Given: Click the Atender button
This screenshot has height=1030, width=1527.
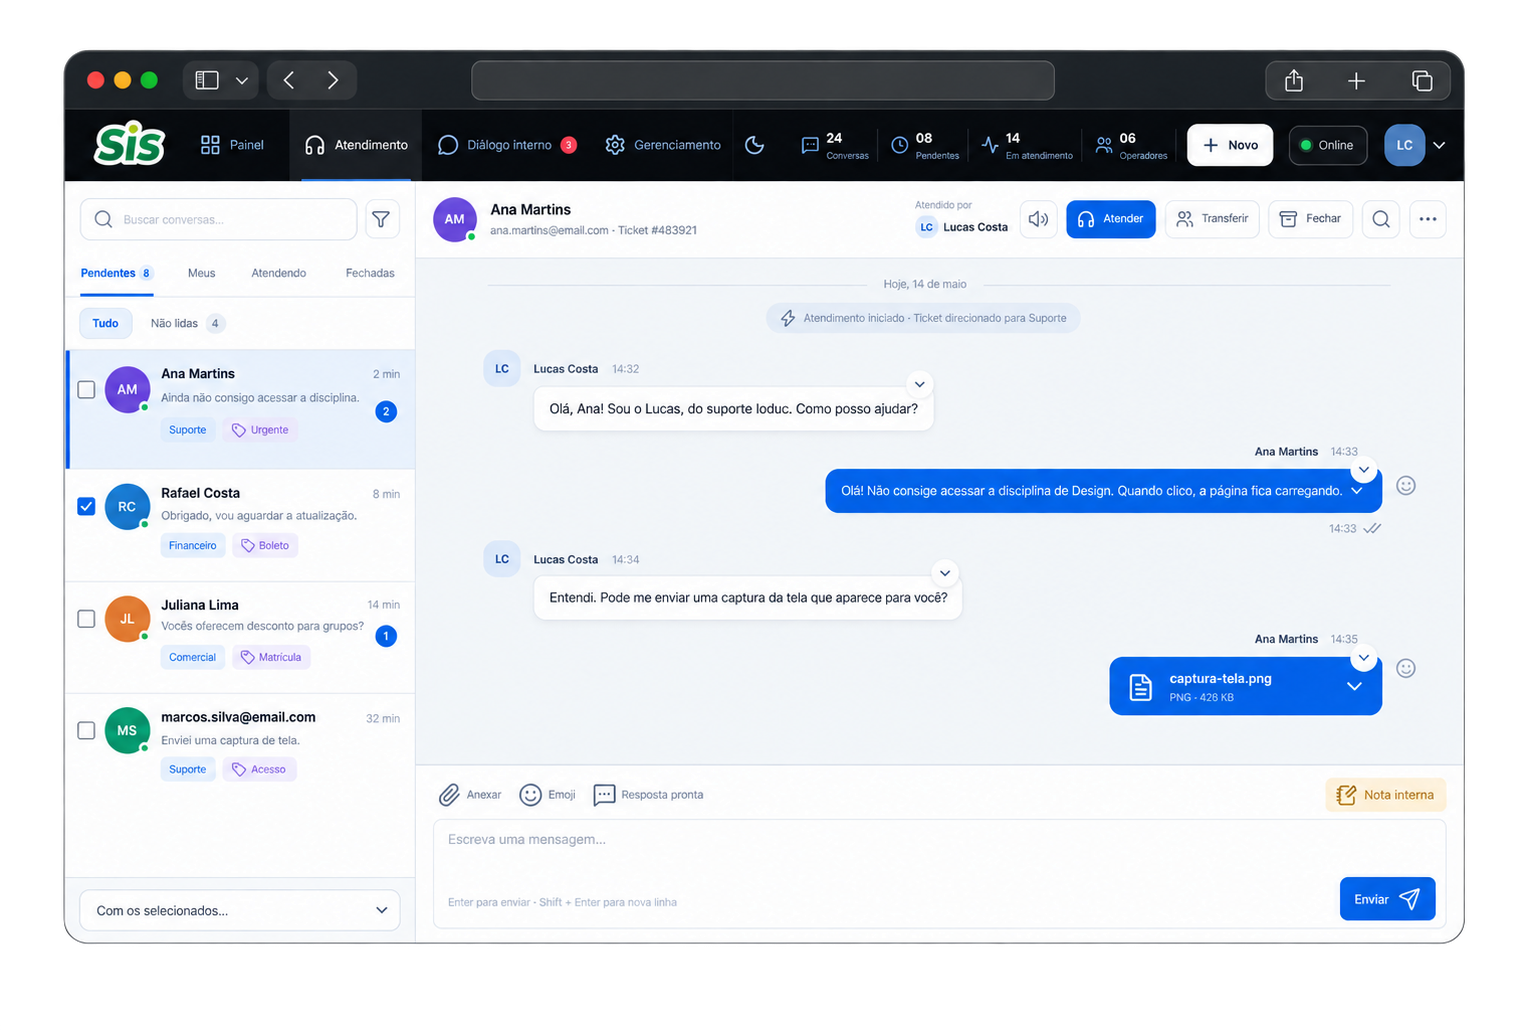Looking at the screenshot, I should pyautogui.click(x=1111, y=219).
